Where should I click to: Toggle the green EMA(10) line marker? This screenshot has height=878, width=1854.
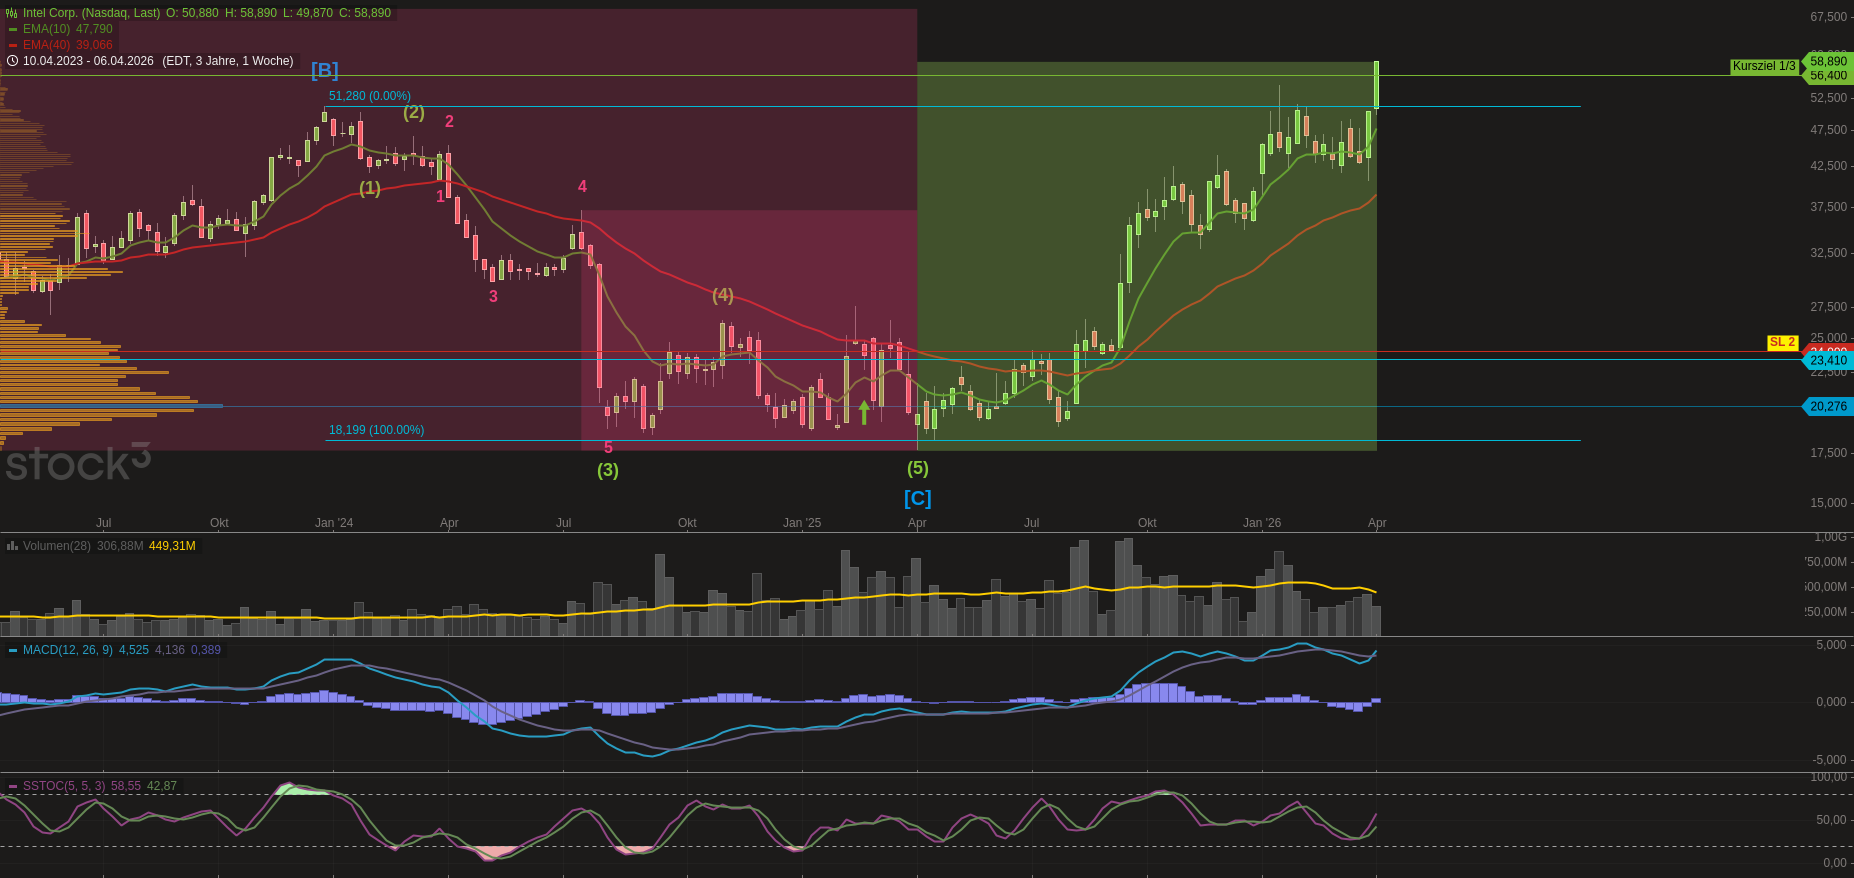pyautogui.click(x=12, y=29)
